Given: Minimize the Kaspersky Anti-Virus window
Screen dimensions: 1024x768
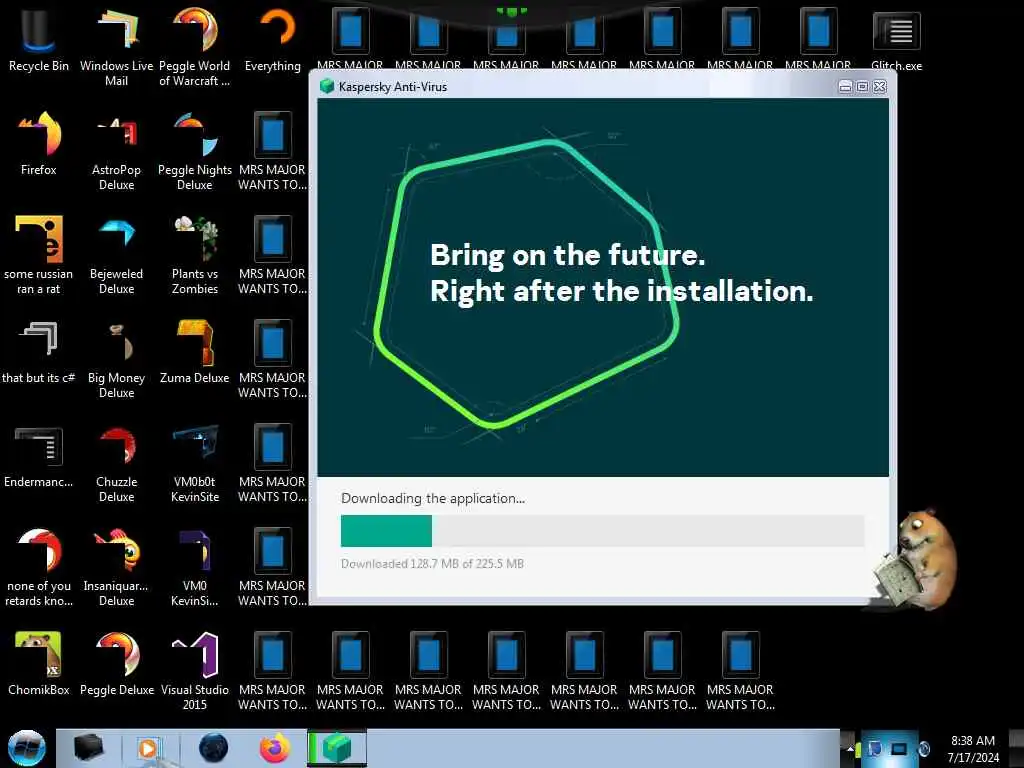Looking at the screenshot, I should tap(845, 87).
